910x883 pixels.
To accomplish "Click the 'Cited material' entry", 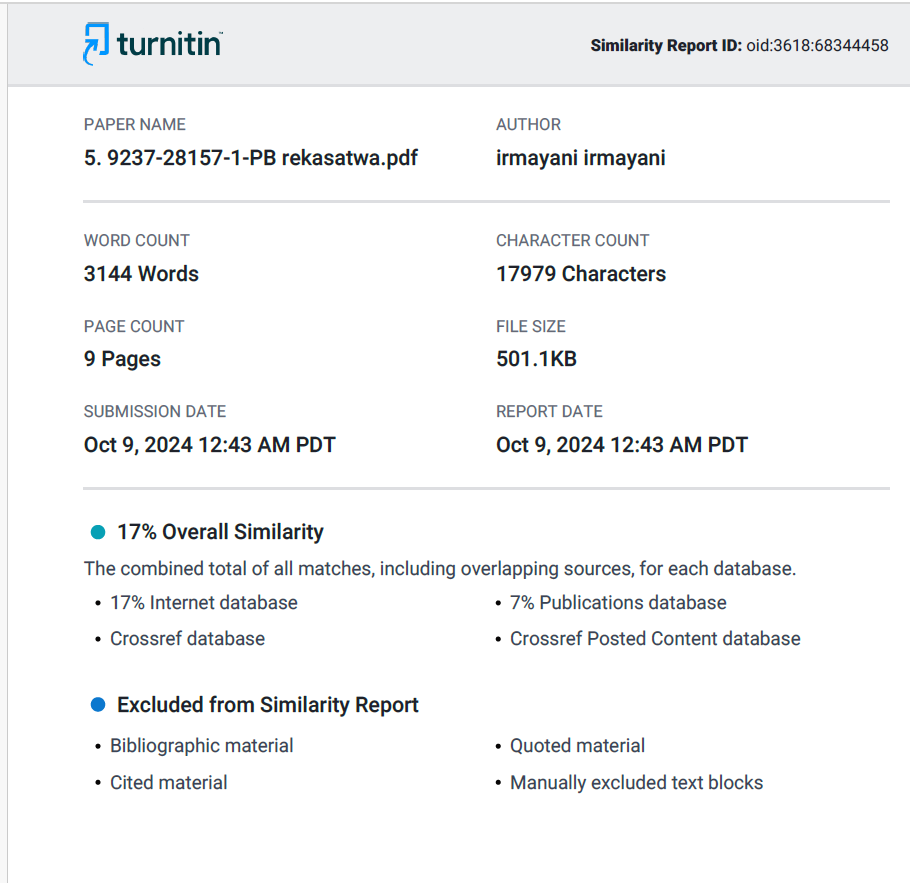I will 169,783.
